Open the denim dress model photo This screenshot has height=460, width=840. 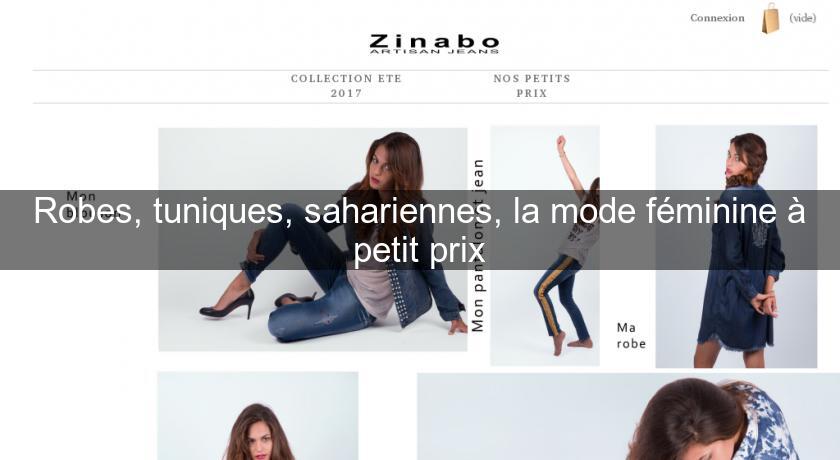[x=736, y=246]
